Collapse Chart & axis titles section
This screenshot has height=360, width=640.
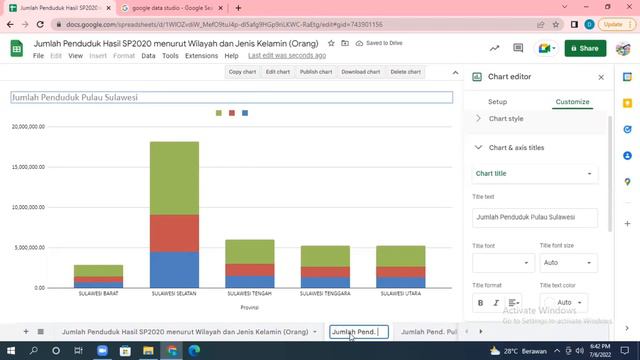click(x=535, y=148)
